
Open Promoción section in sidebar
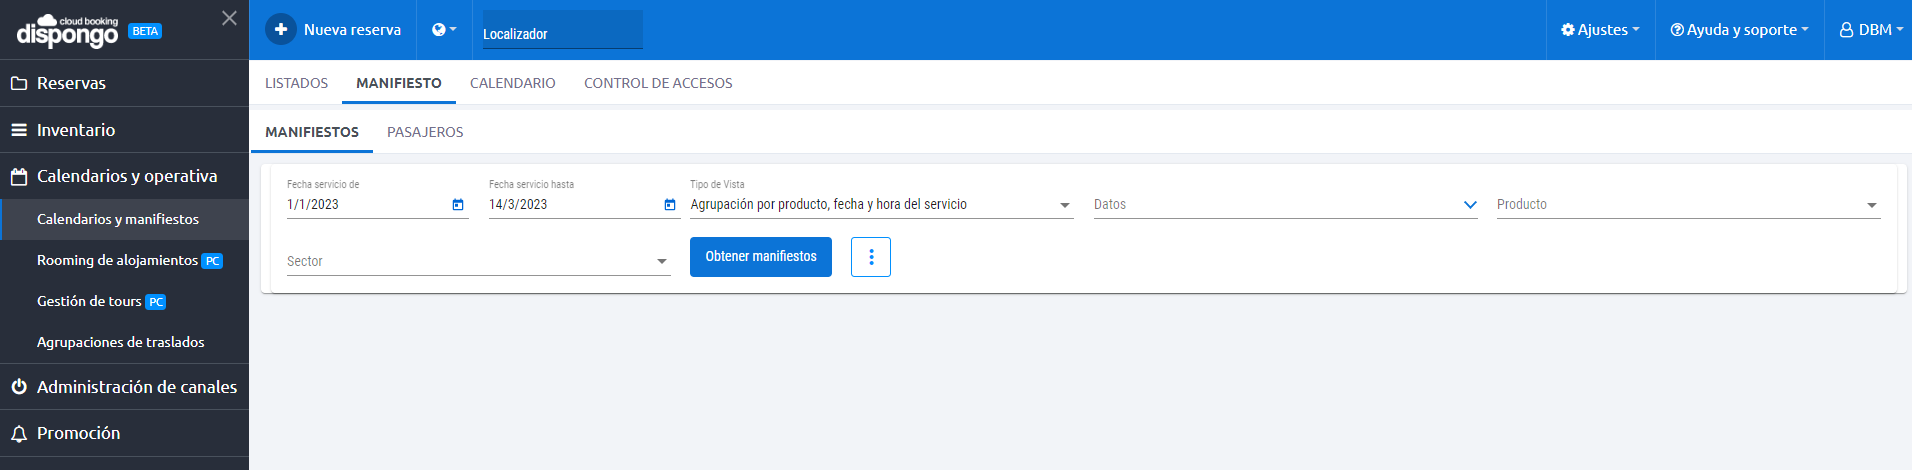point(124,433)
